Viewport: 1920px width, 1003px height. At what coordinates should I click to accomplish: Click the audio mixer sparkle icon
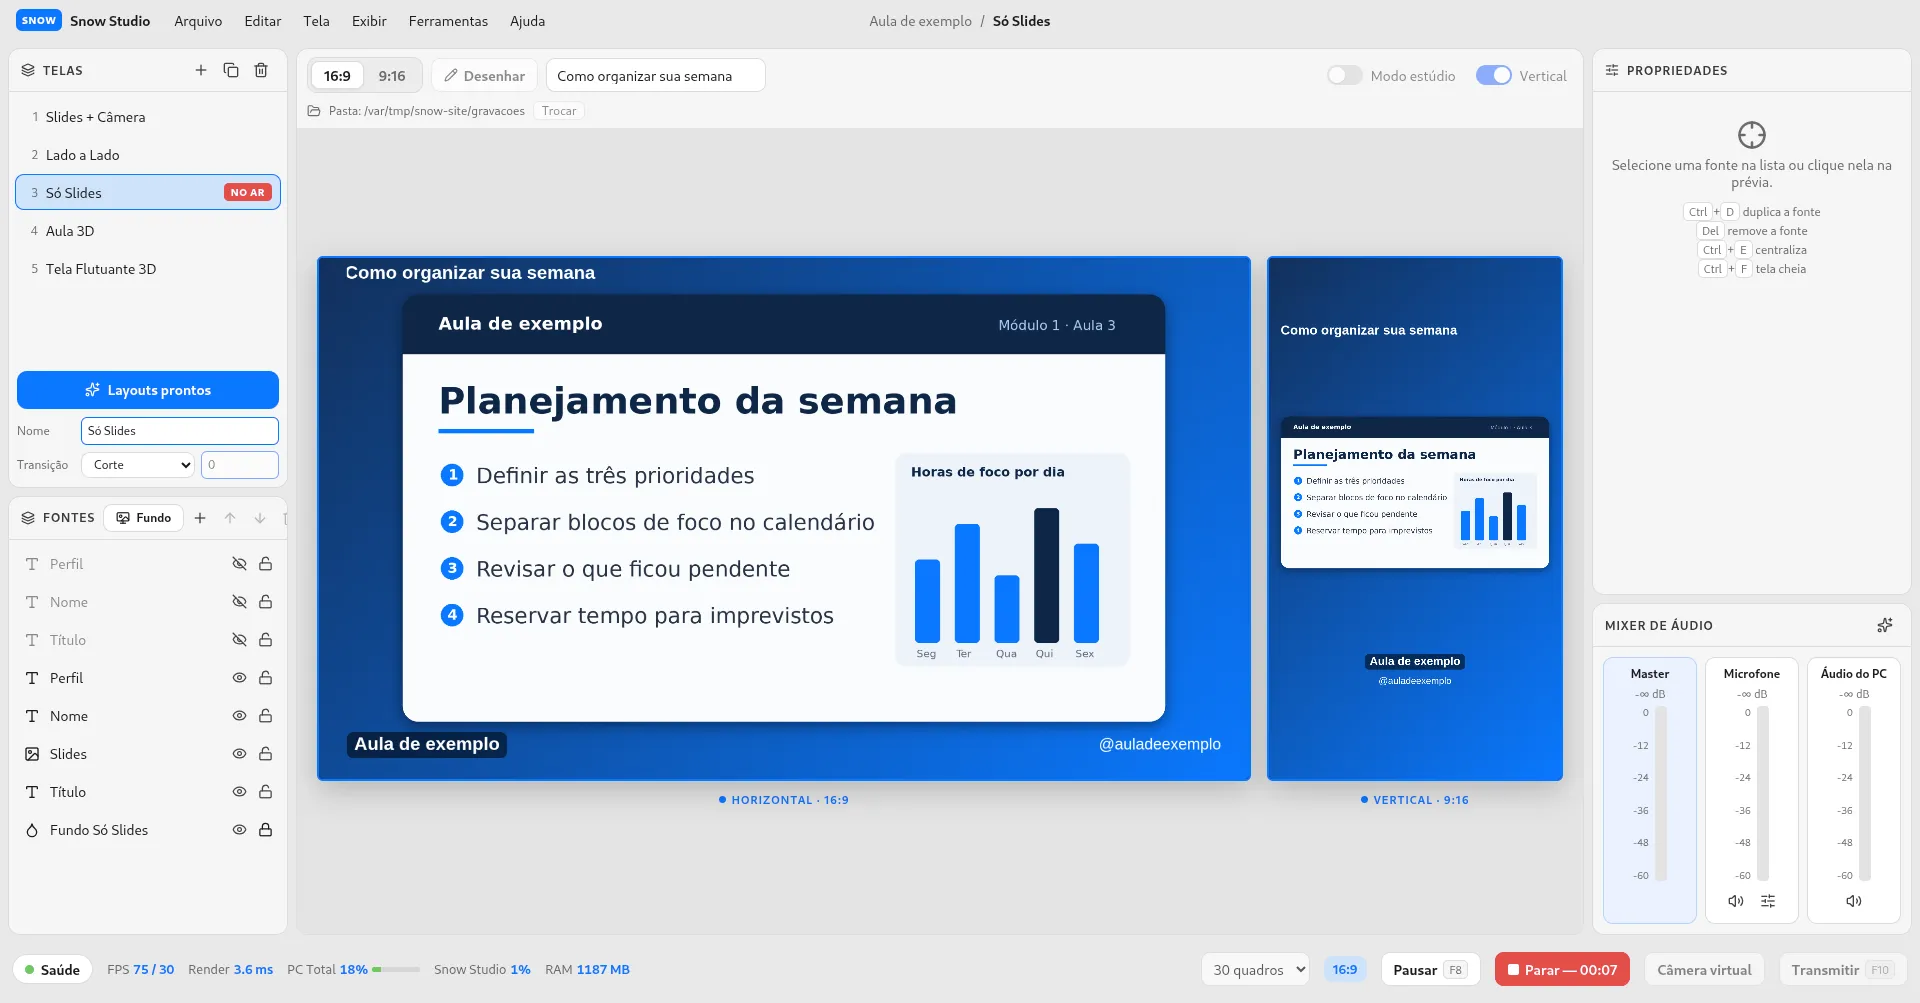point(1885,625)
